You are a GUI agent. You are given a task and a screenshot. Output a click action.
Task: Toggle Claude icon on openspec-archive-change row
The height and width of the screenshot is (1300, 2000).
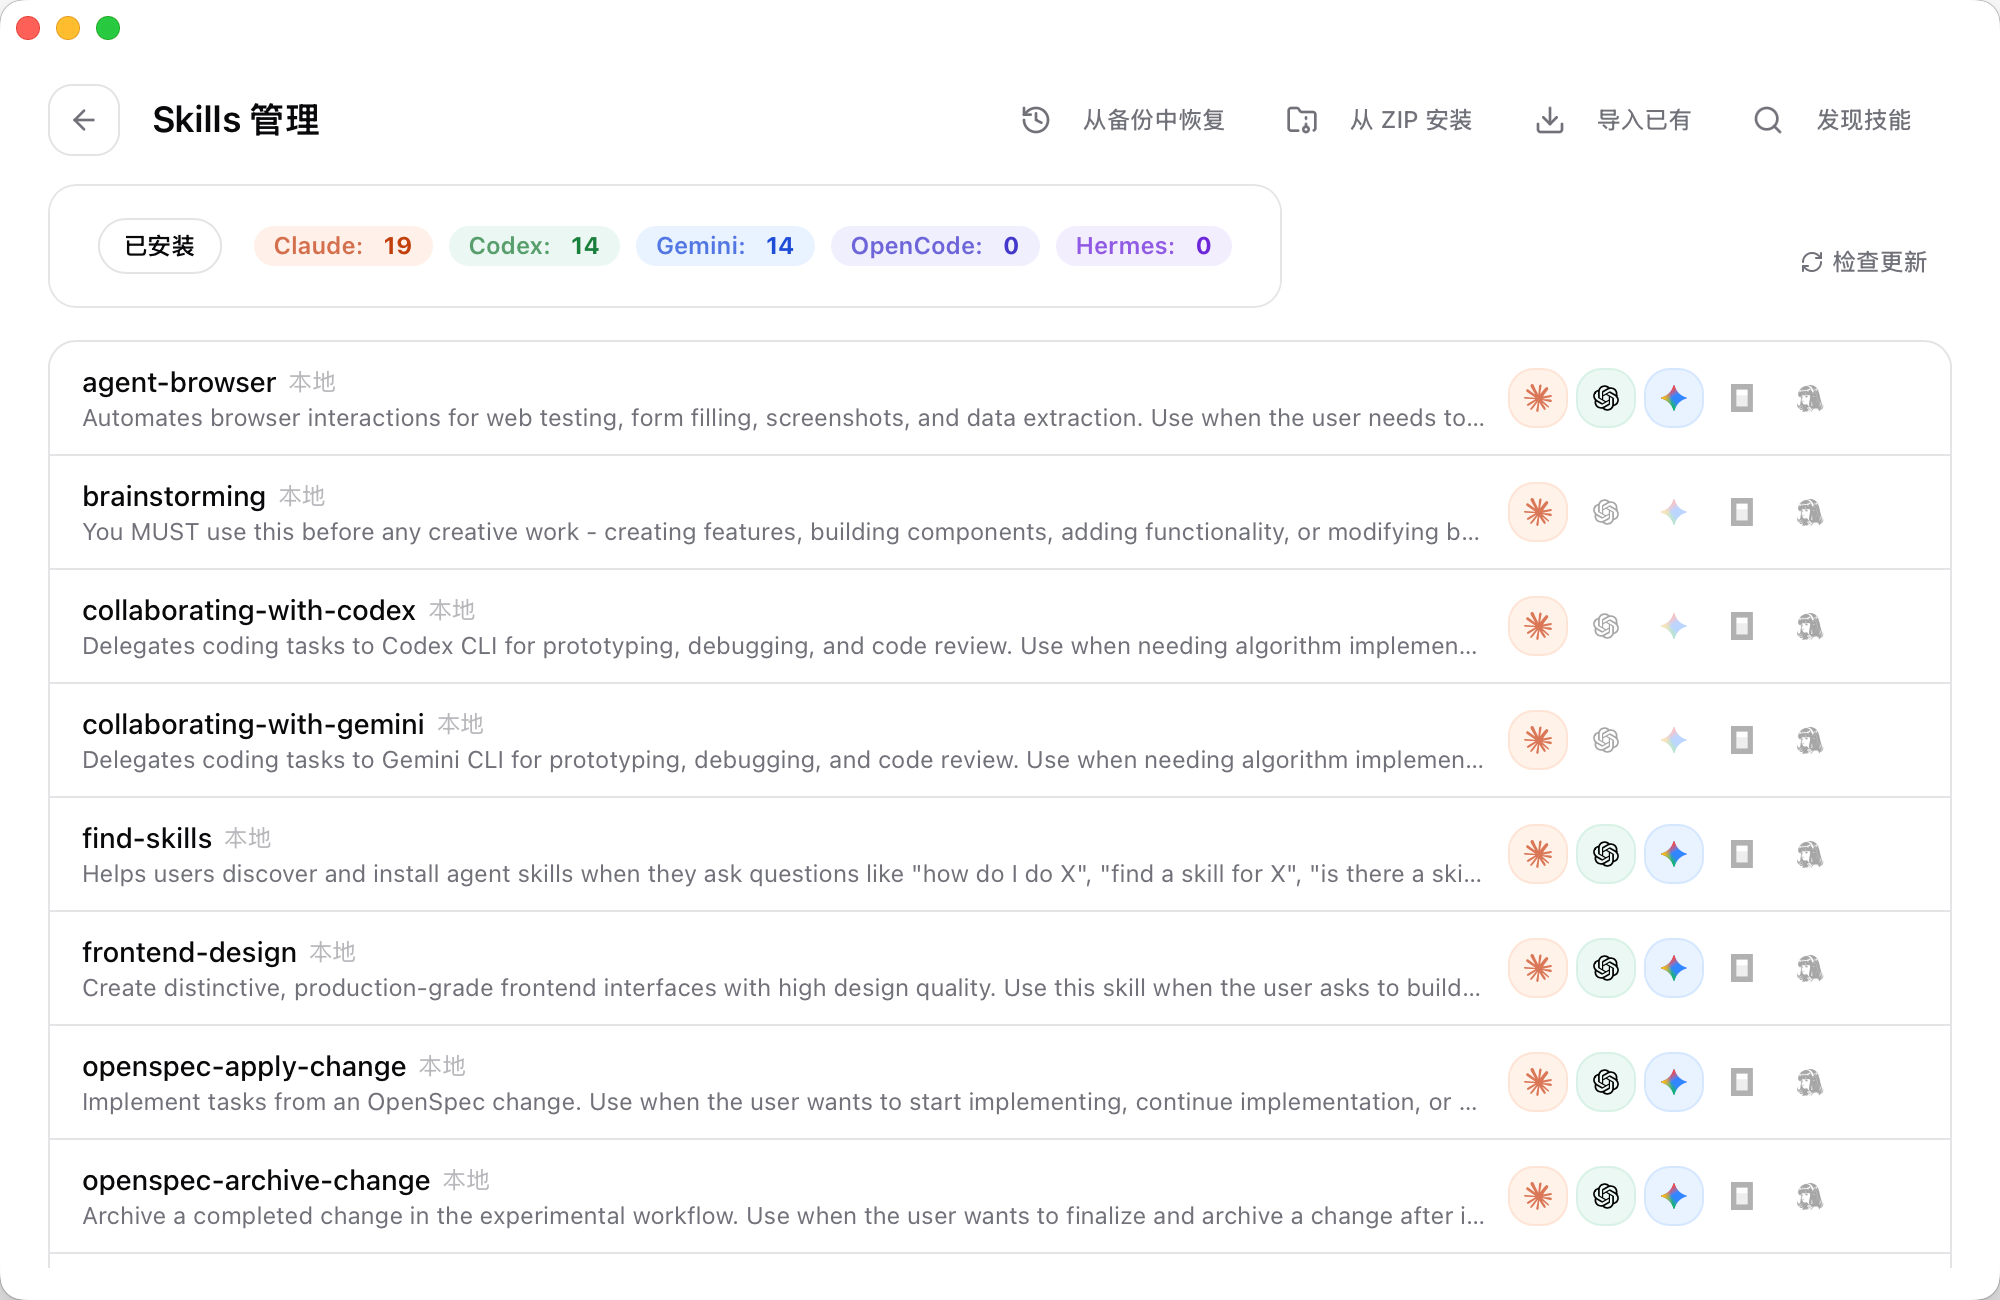tap(1538, 1196)
